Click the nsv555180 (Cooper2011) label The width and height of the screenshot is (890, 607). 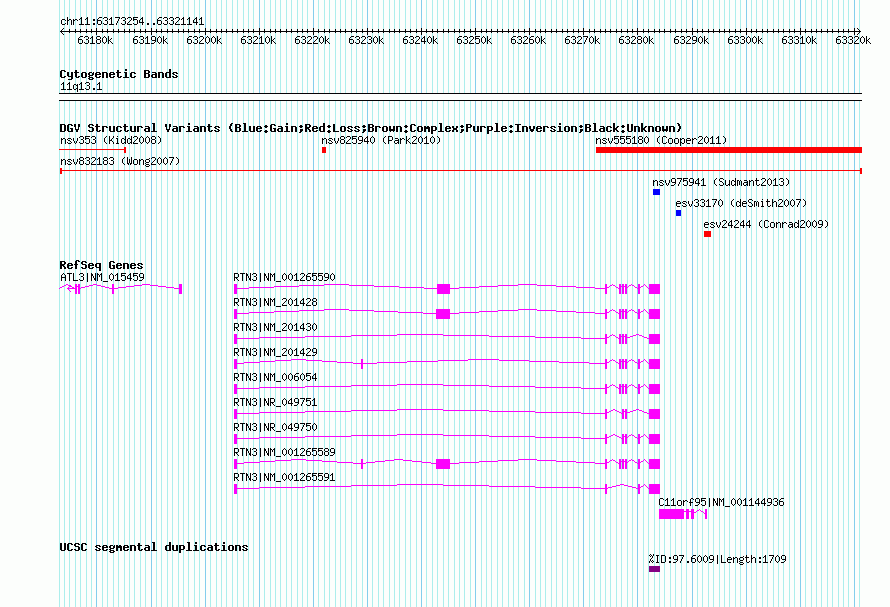point(661,140)
